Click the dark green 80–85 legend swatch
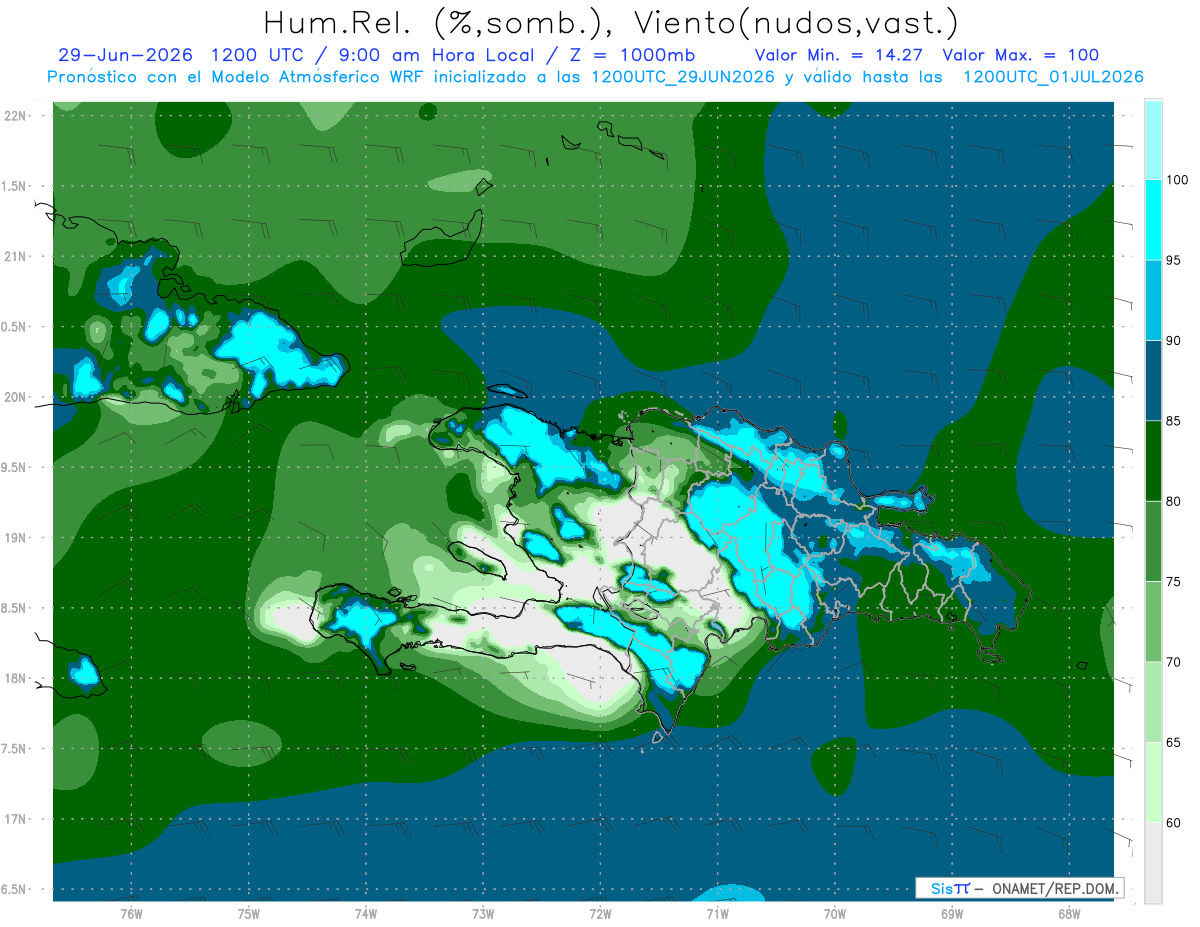Viewport: 1200px width, 927px height. [x=1153, y=461]
